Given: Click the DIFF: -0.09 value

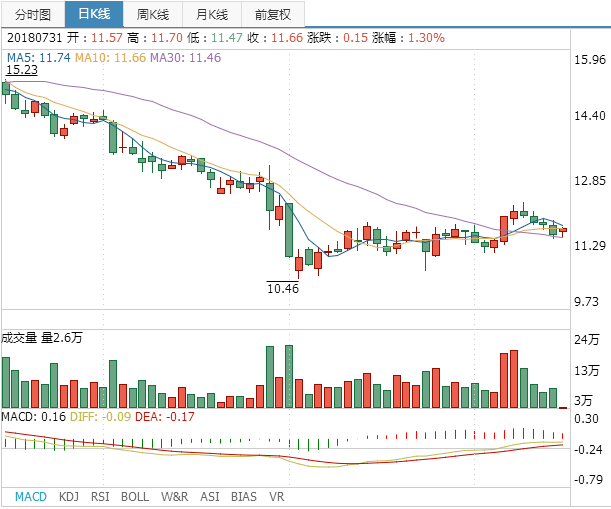Looking at the screenshot, I should [x=100, y=417].
